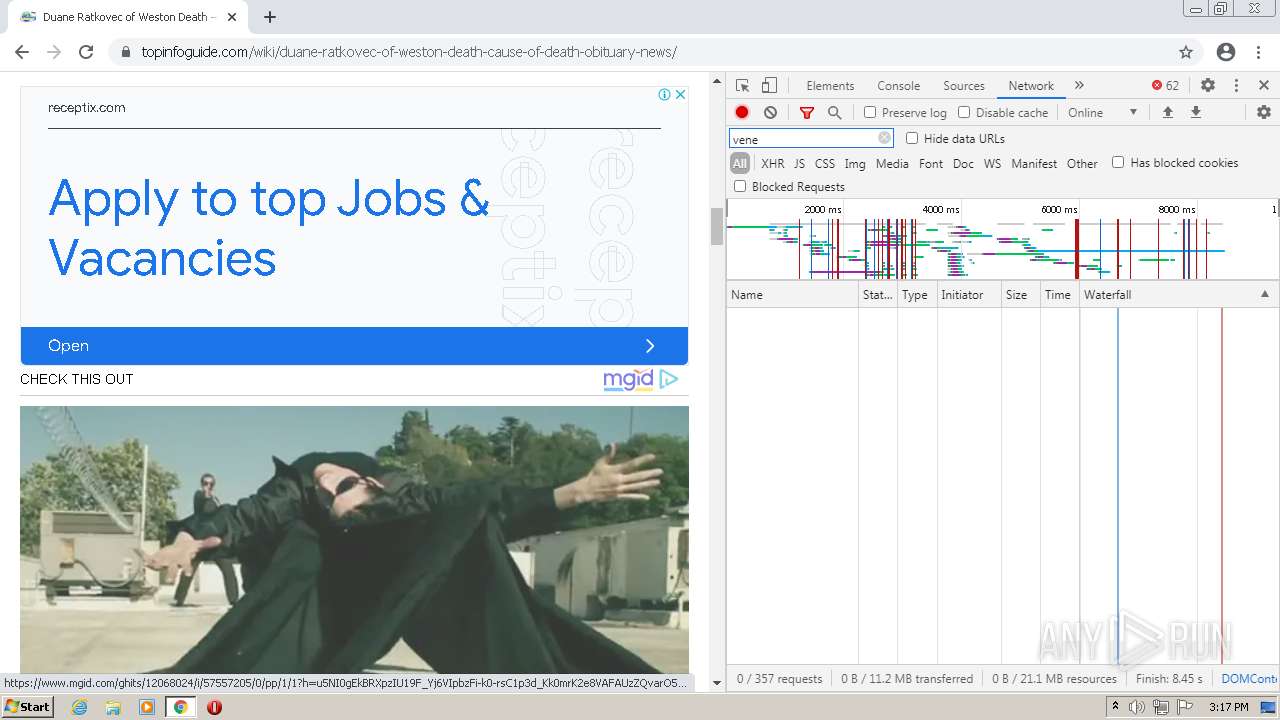Open the Online throttling dropdown
1280x720 pixels.
(x=1103, y=113)
